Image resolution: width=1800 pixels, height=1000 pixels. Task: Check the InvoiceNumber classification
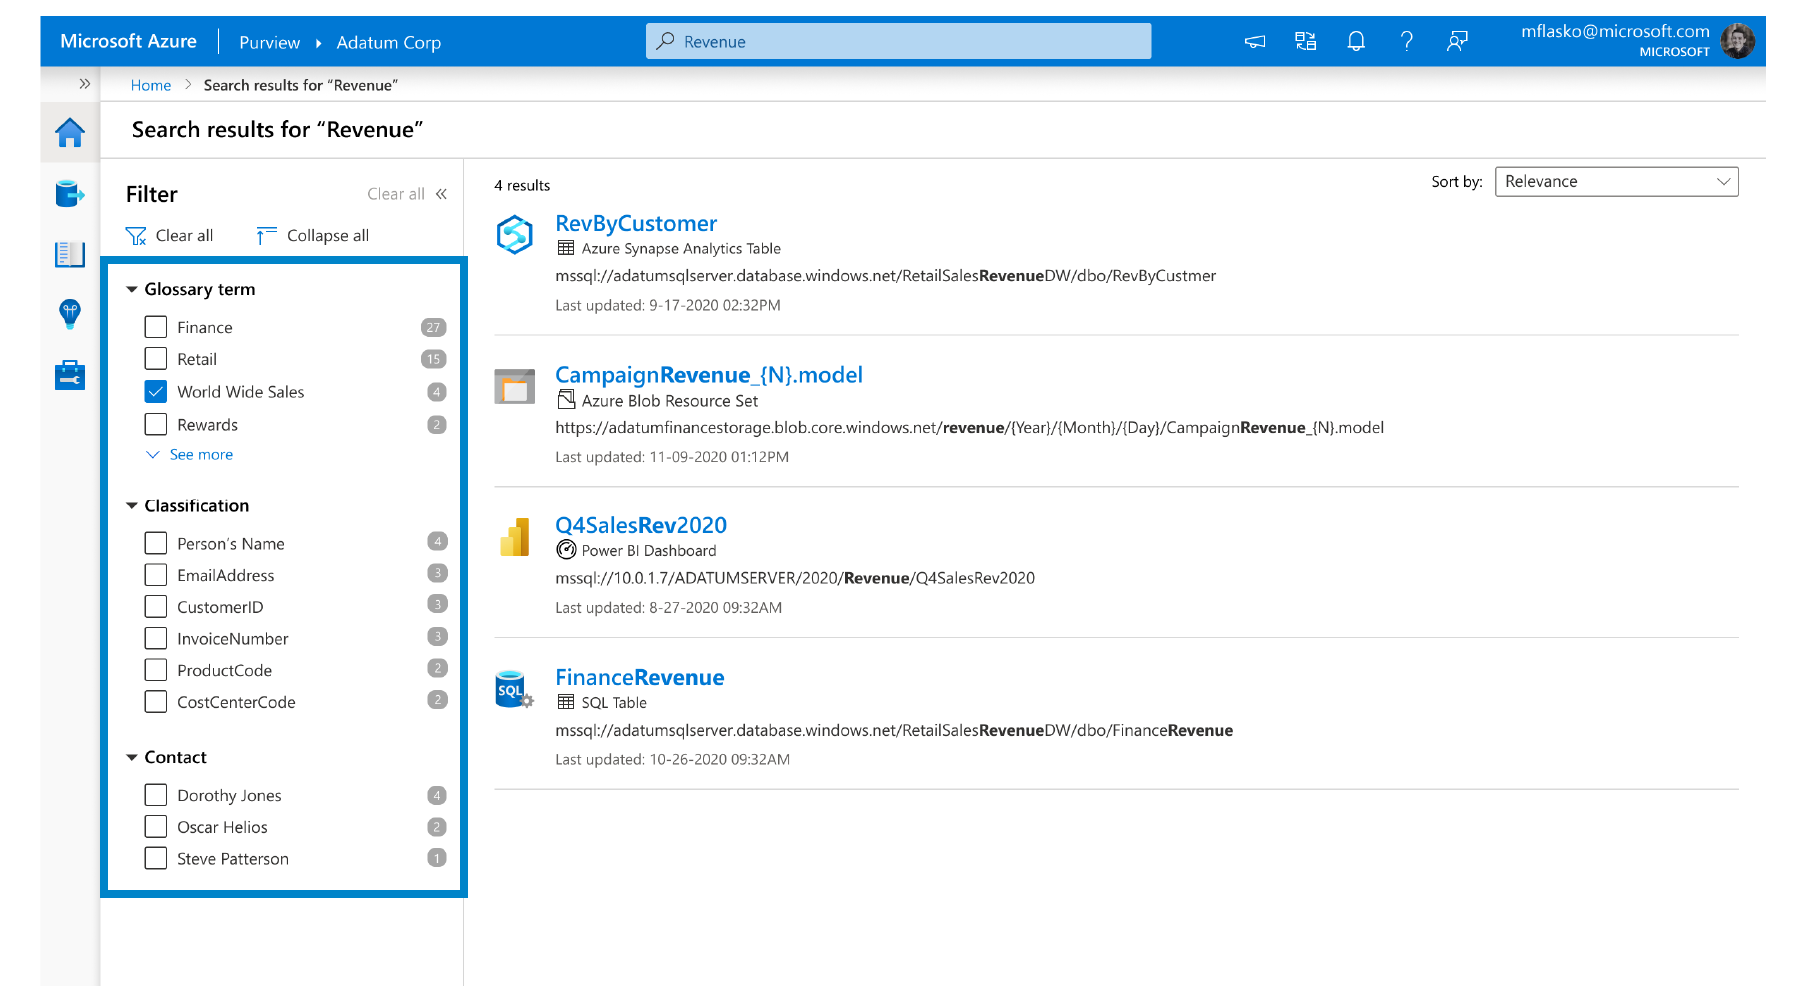(156, 638)
